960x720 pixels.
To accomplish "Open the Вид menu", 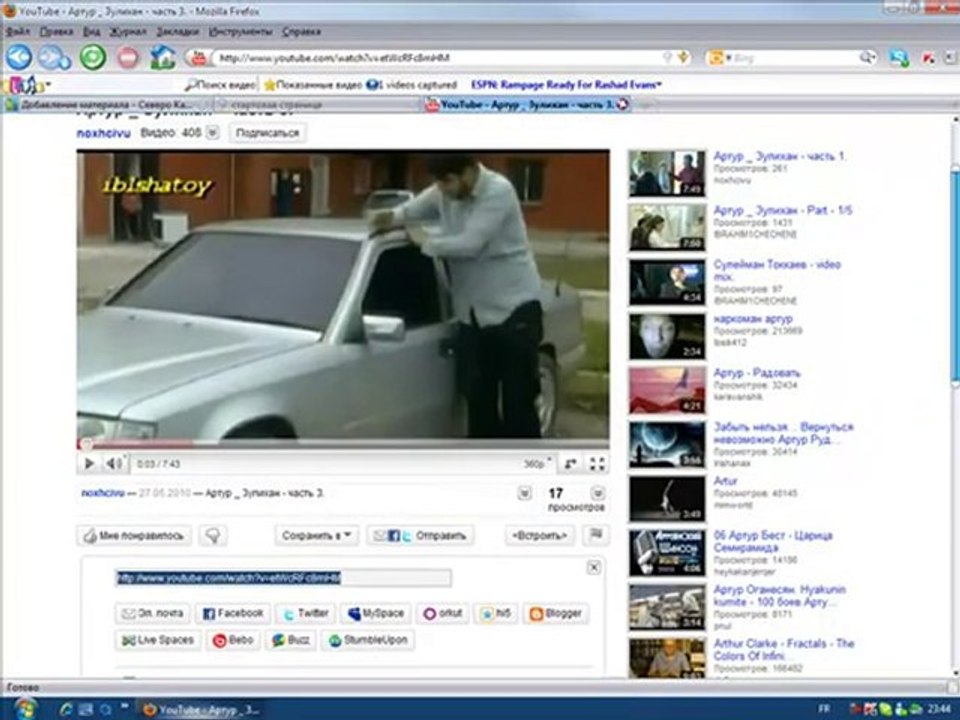I will (92, 32).
